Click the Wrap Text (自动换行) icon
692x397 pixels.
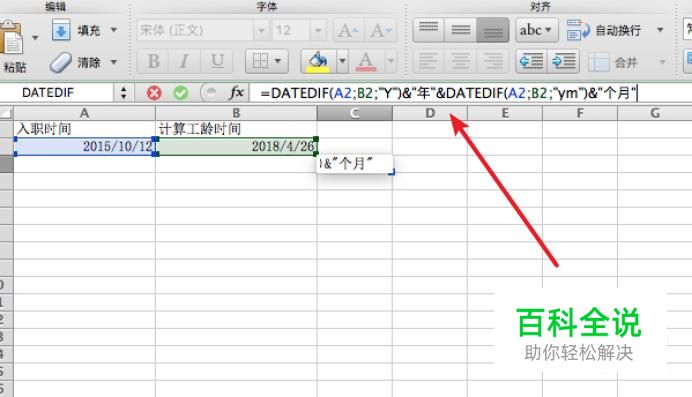click(x=578, y=30)
